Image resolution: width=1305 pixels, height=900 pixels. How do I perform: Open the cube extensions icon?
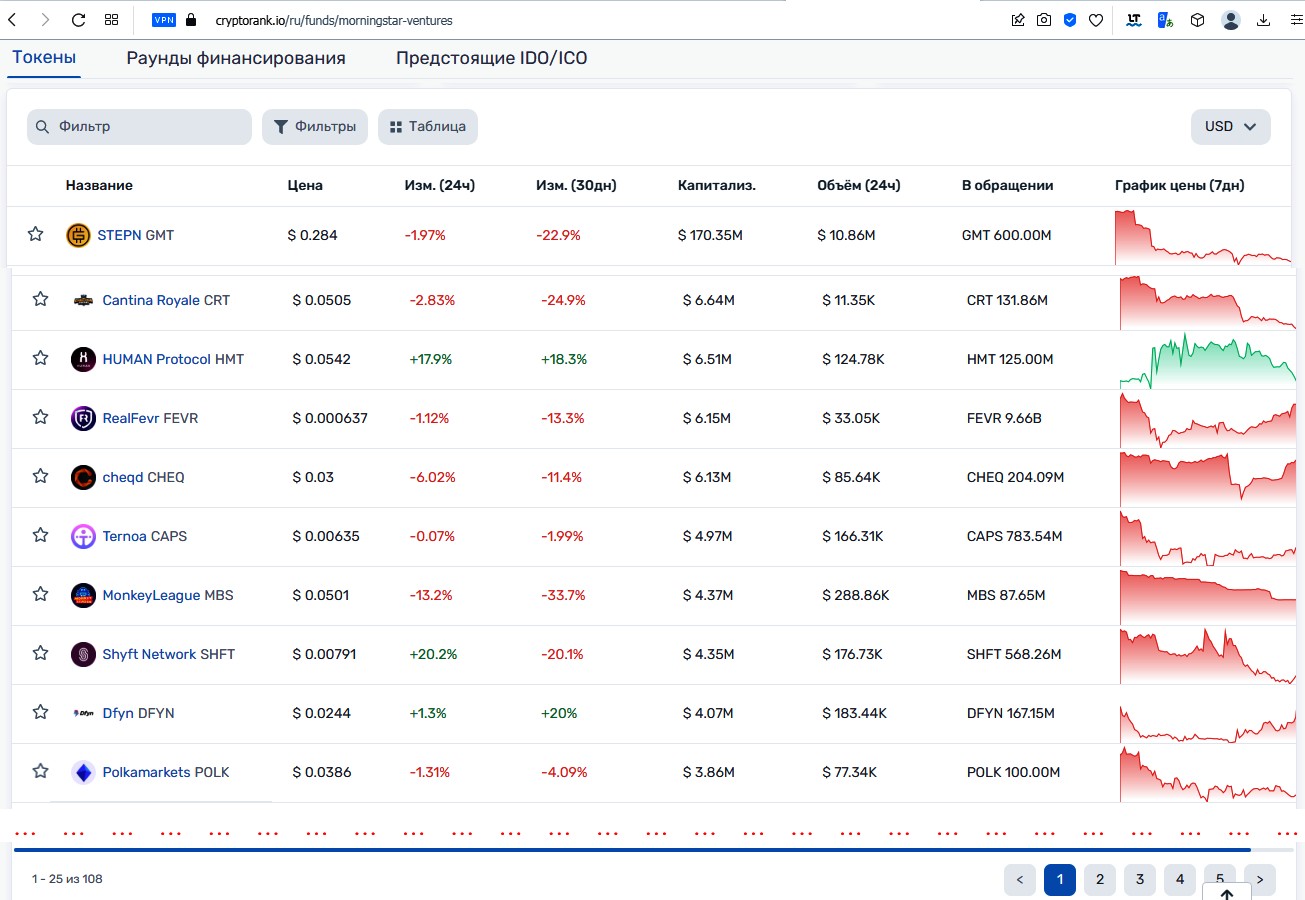(x=1197, y=19)
